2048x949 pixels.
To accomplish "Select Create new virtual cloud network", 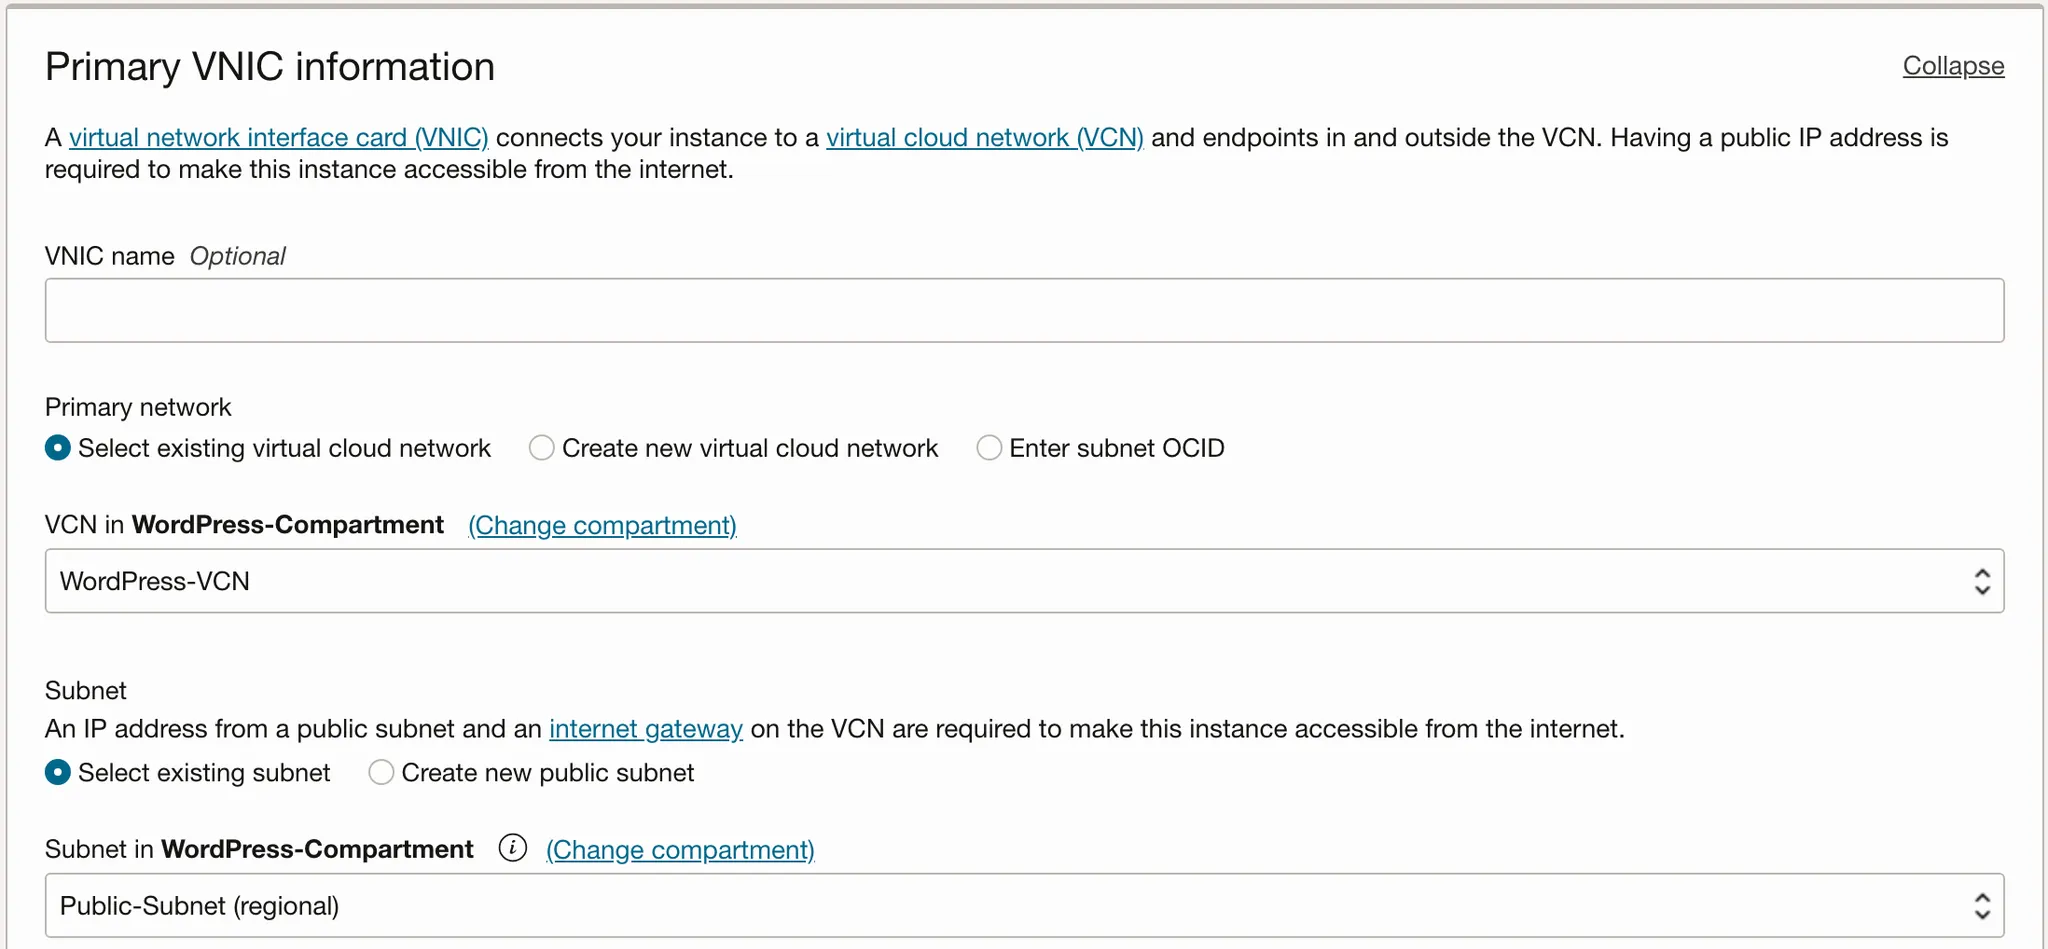I will (542, 448).
